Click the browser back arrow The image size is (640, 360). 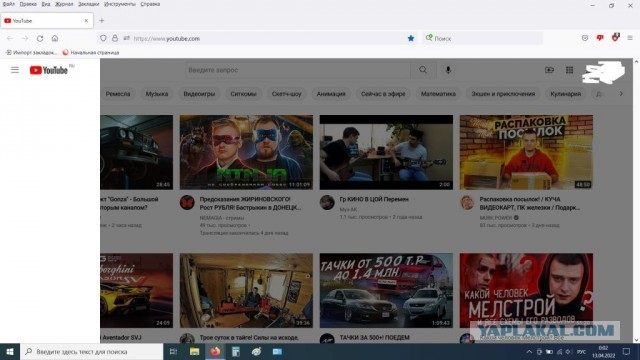pos(10,38)
